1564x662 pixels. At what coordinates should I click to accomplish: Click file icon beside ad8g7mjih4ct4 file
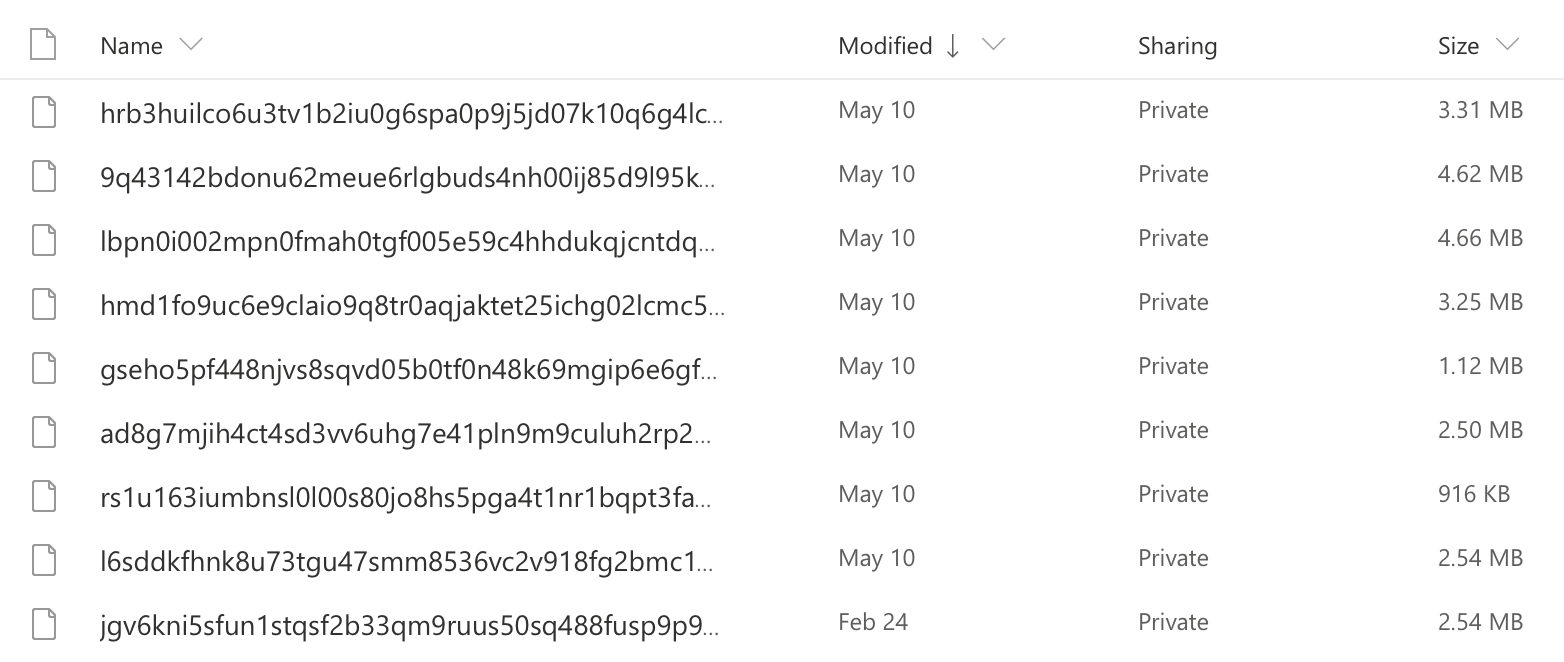point(43,430)
